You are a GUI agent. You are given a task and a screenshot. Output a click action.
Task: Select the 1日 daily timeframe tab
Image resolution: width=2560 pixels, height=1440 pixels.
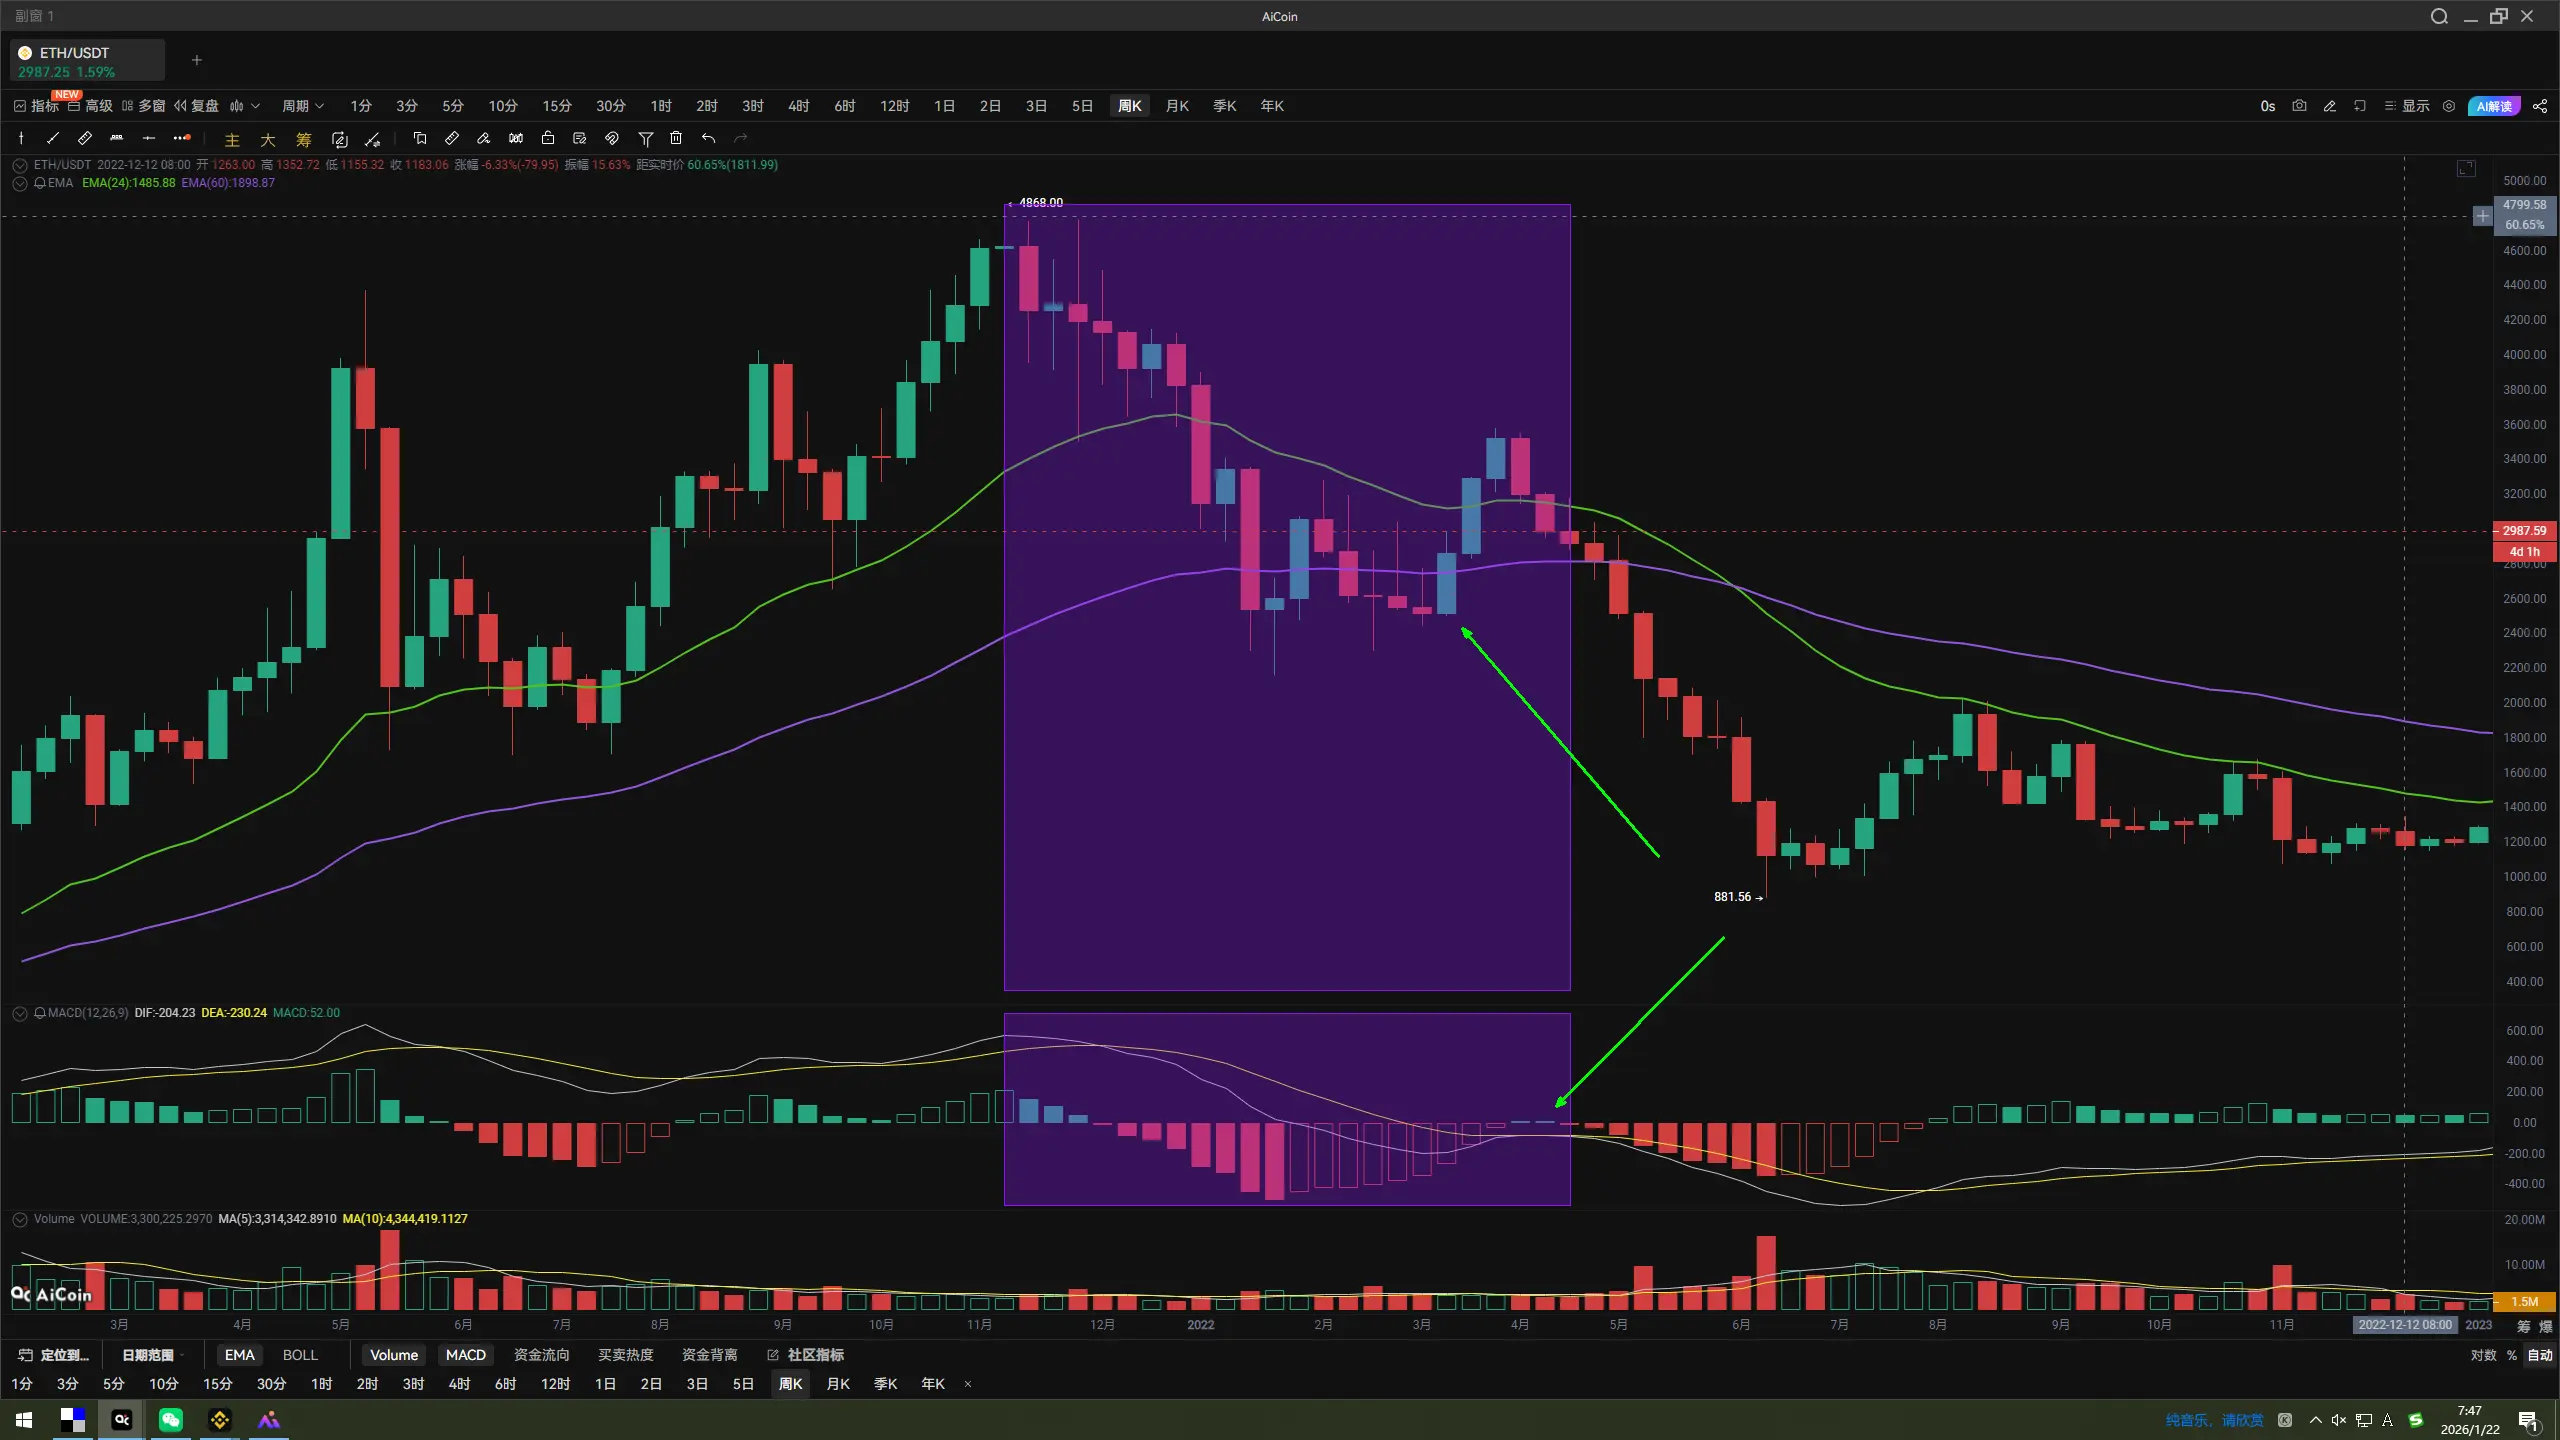pyautogui.click(x=944, y=106)
